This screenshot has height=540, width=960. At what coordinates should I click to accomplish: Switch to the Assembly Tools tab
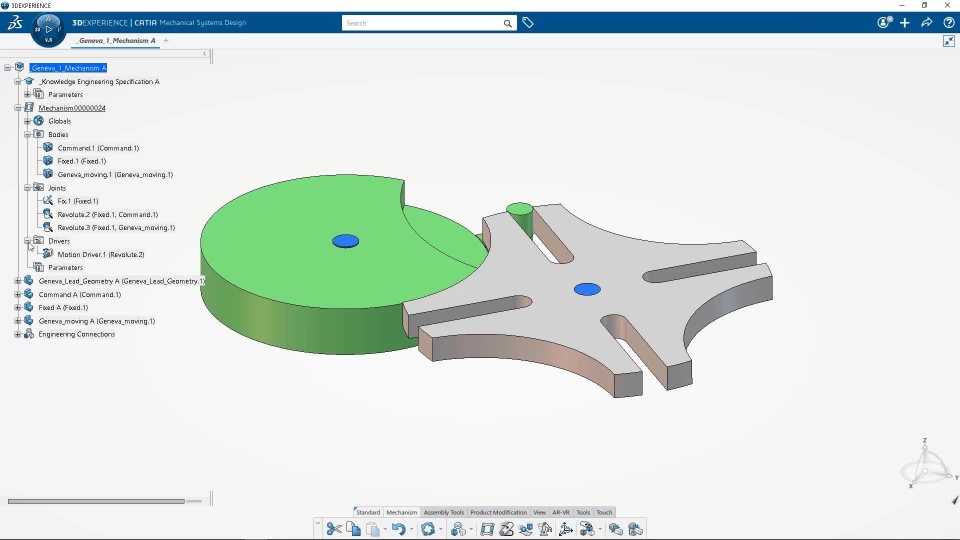point(444,512)
